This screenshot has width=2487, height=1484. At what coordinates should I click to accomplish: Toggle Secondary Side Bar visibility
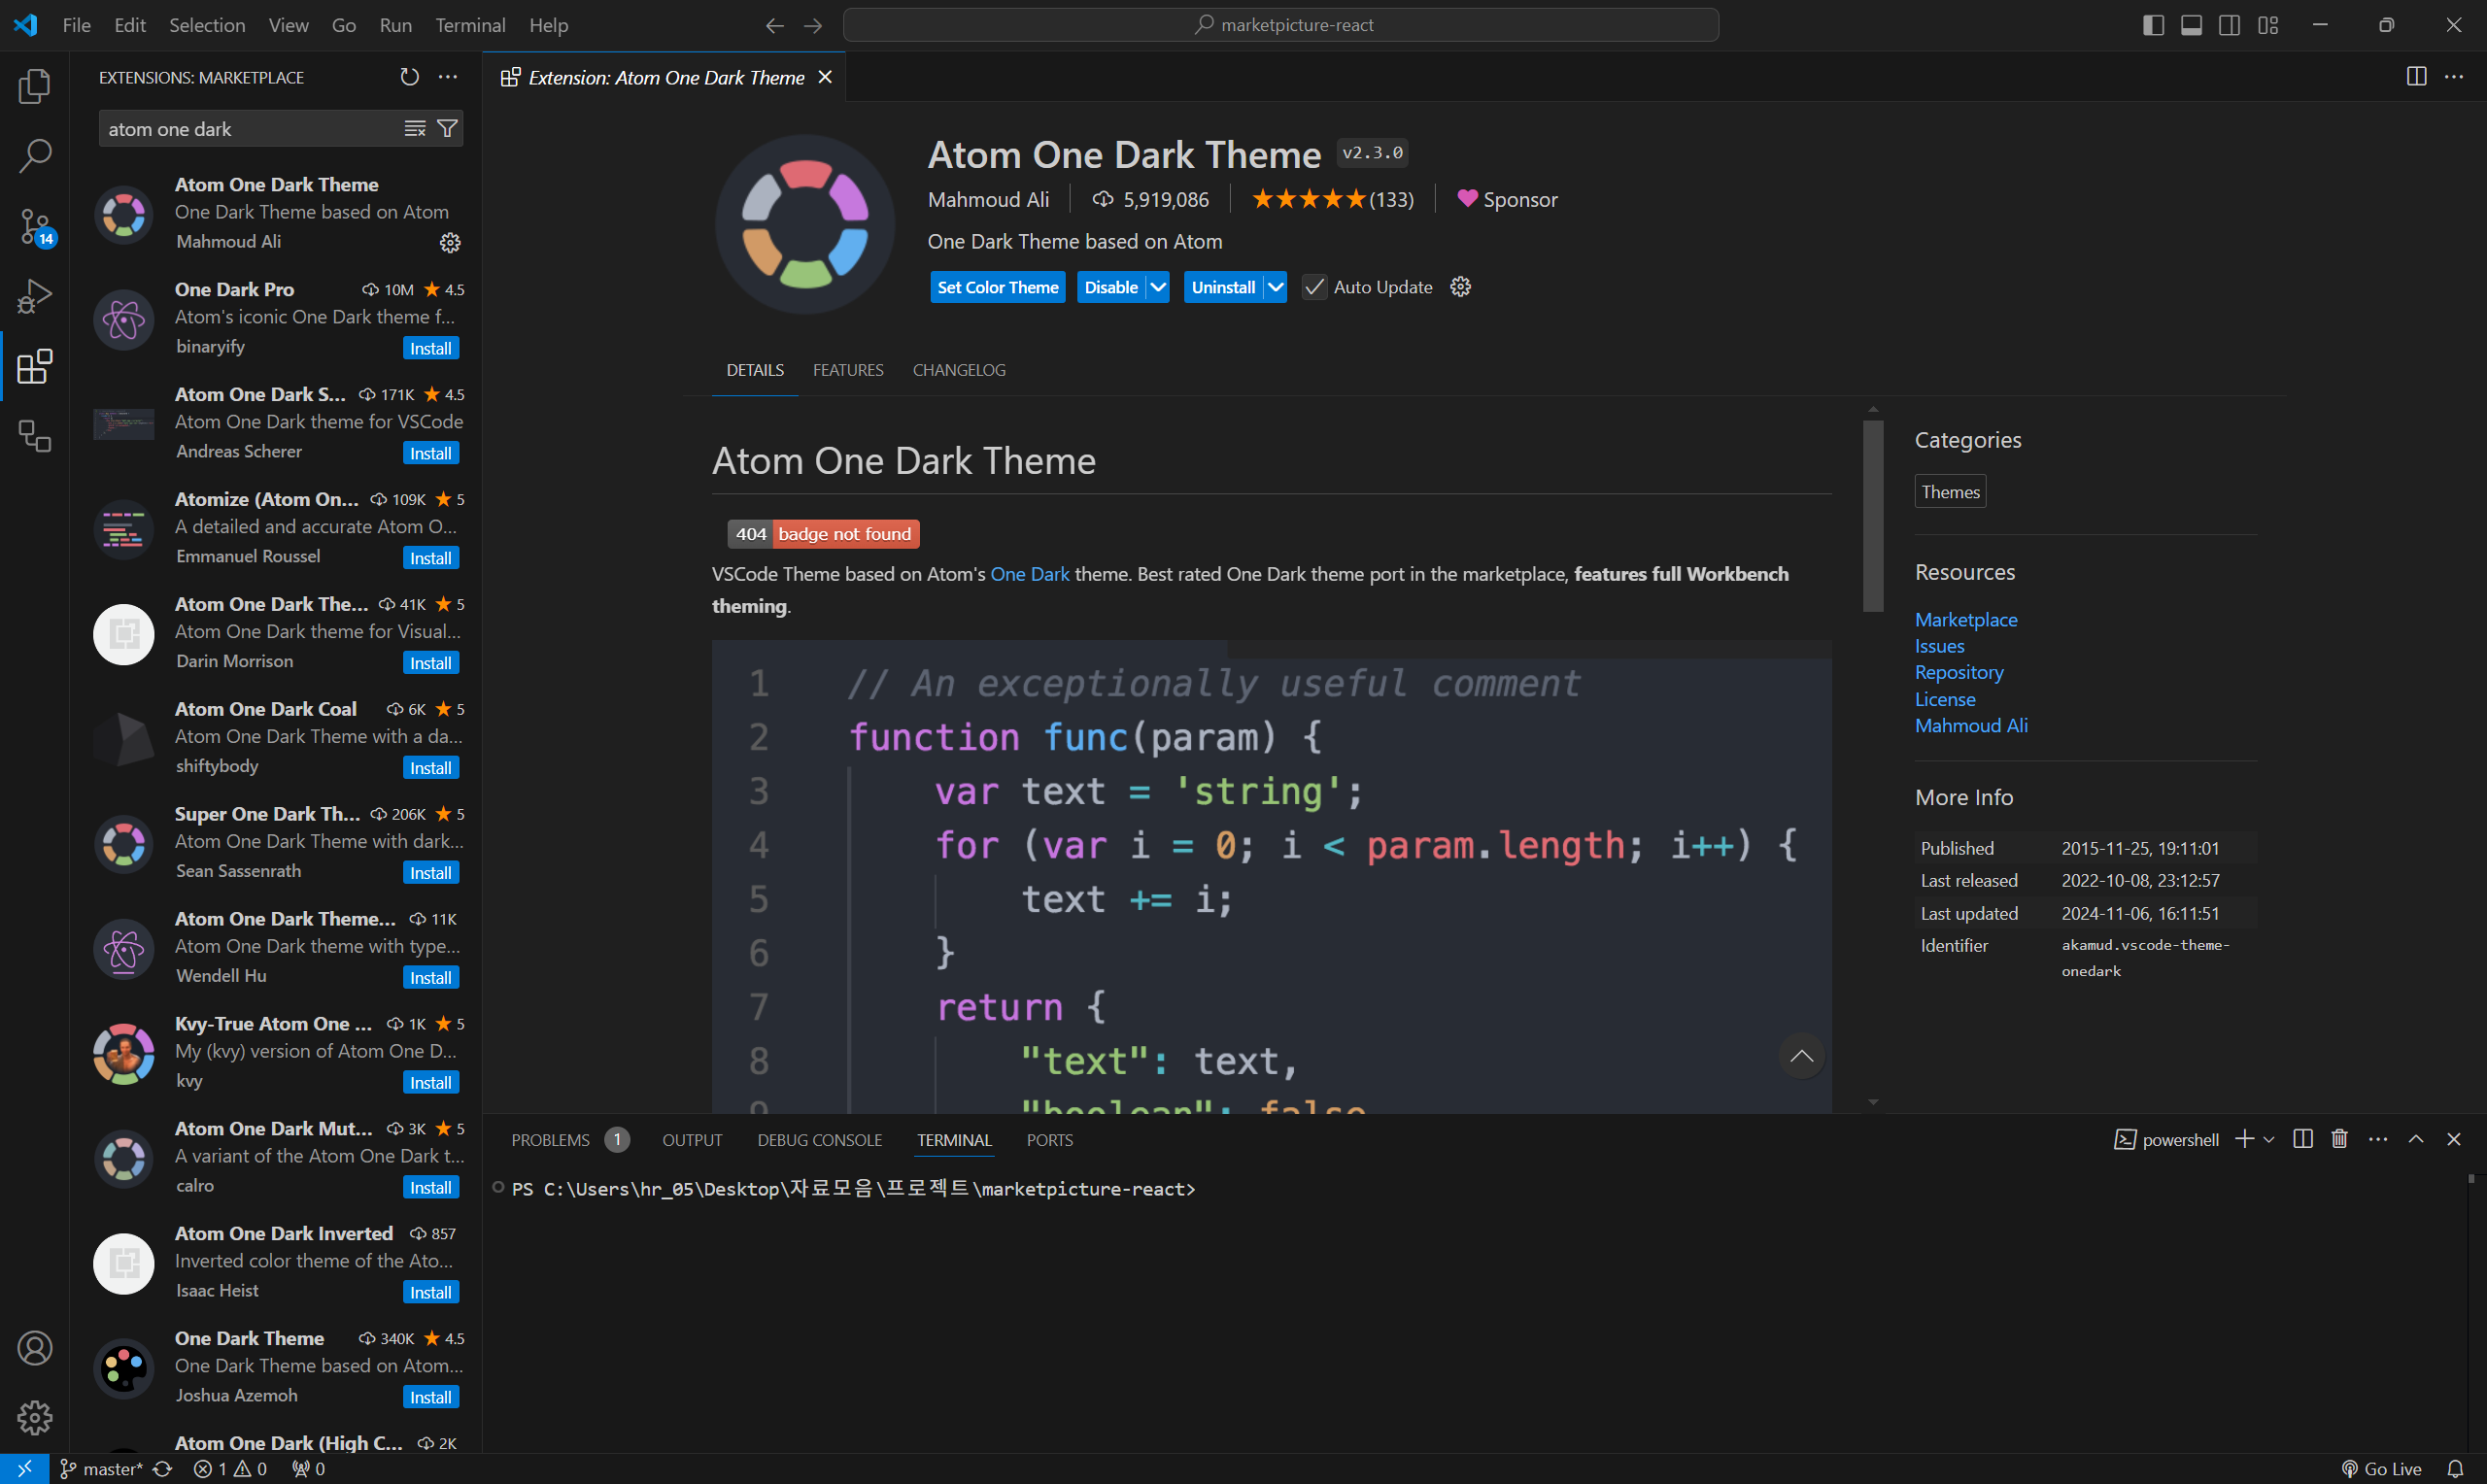(2229, 25)
